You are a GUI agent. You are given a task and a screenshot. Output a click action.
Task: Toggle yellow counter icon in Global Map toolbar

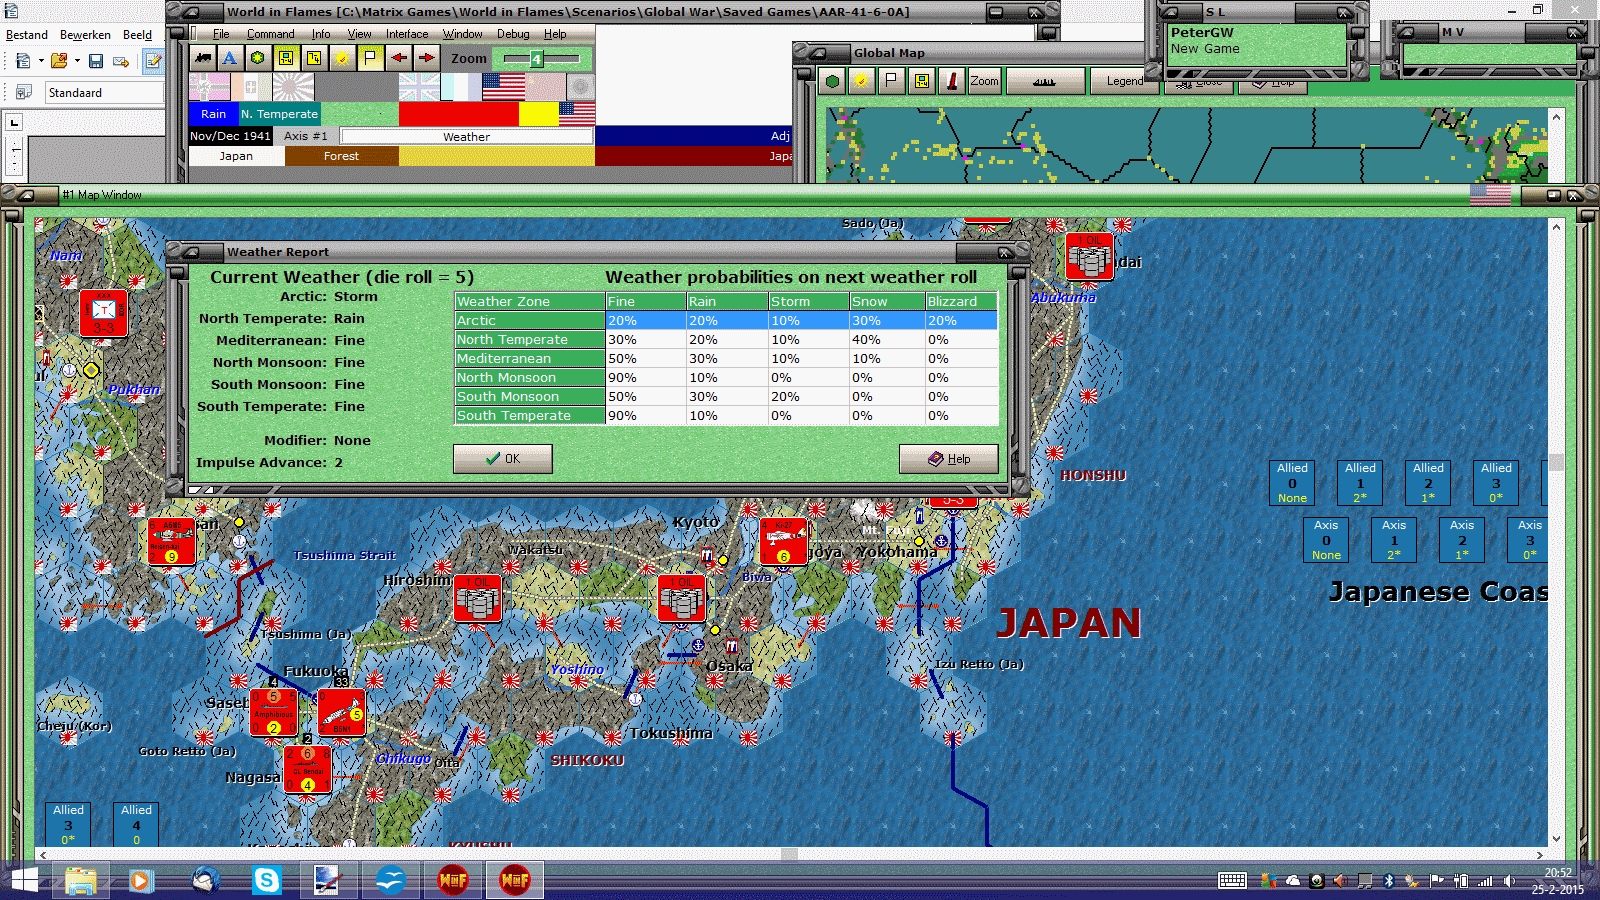point(921,81)
